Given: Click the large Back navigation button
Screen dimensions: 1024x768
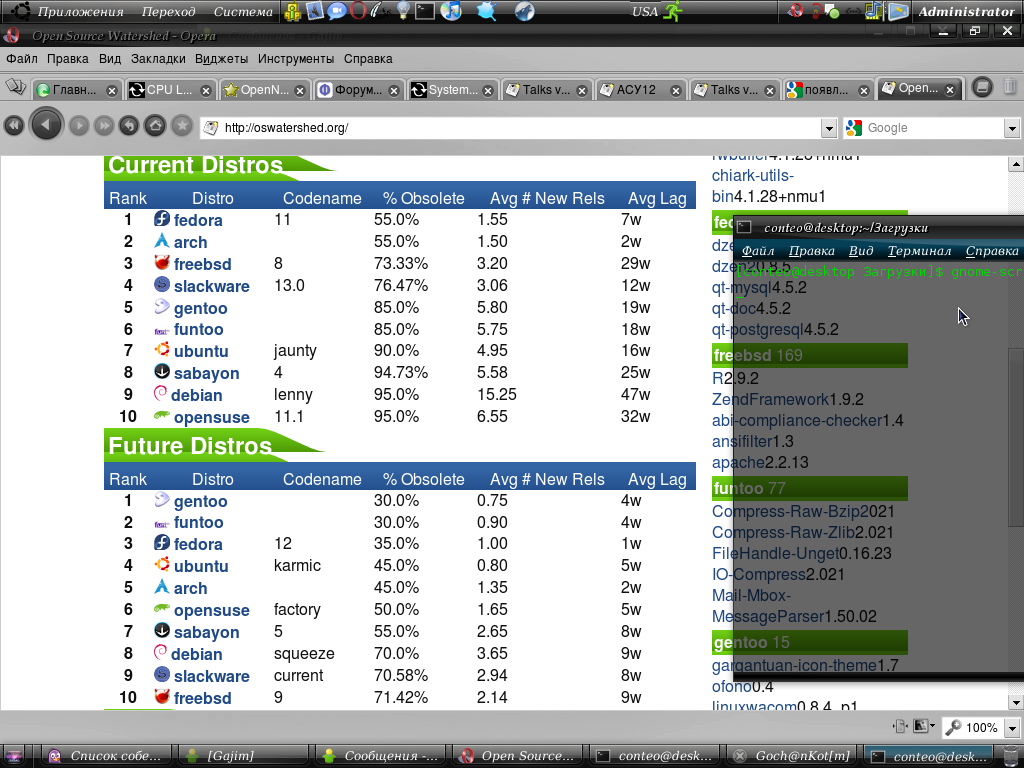Looking at the screenshot, I should 46,125.
